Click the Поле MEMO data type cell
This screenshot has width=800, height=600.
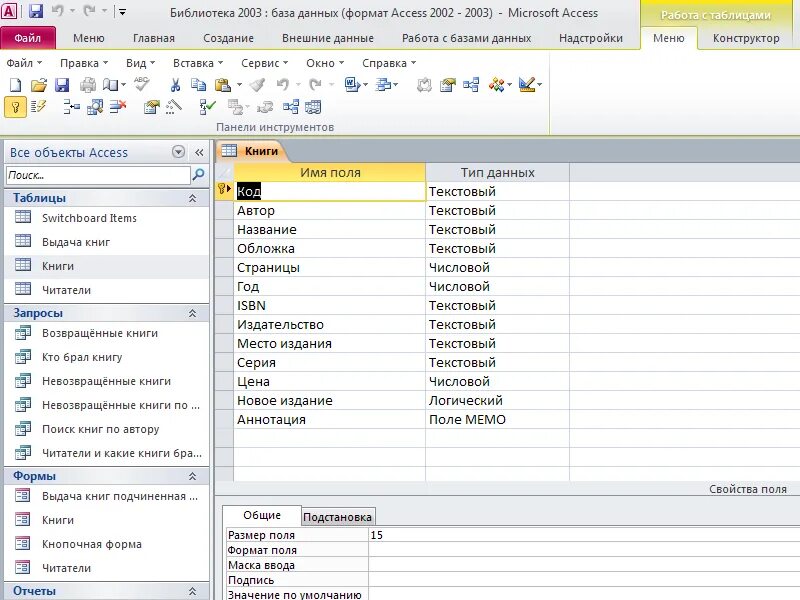pos(497,420)
